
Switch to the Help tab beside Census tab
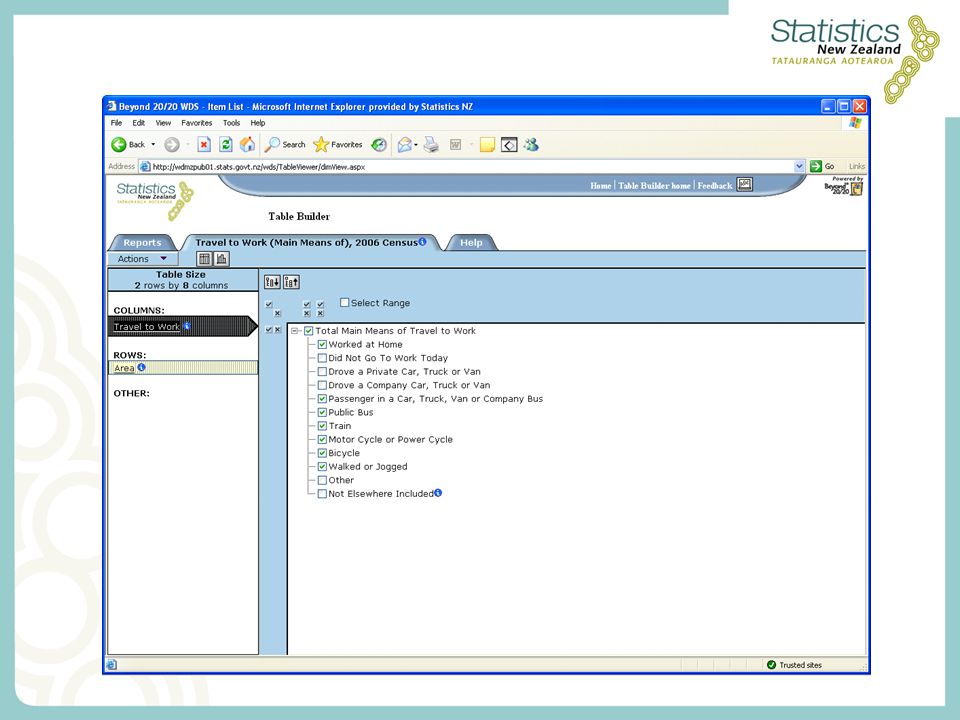pyautogui.click(x=471, y=242)
